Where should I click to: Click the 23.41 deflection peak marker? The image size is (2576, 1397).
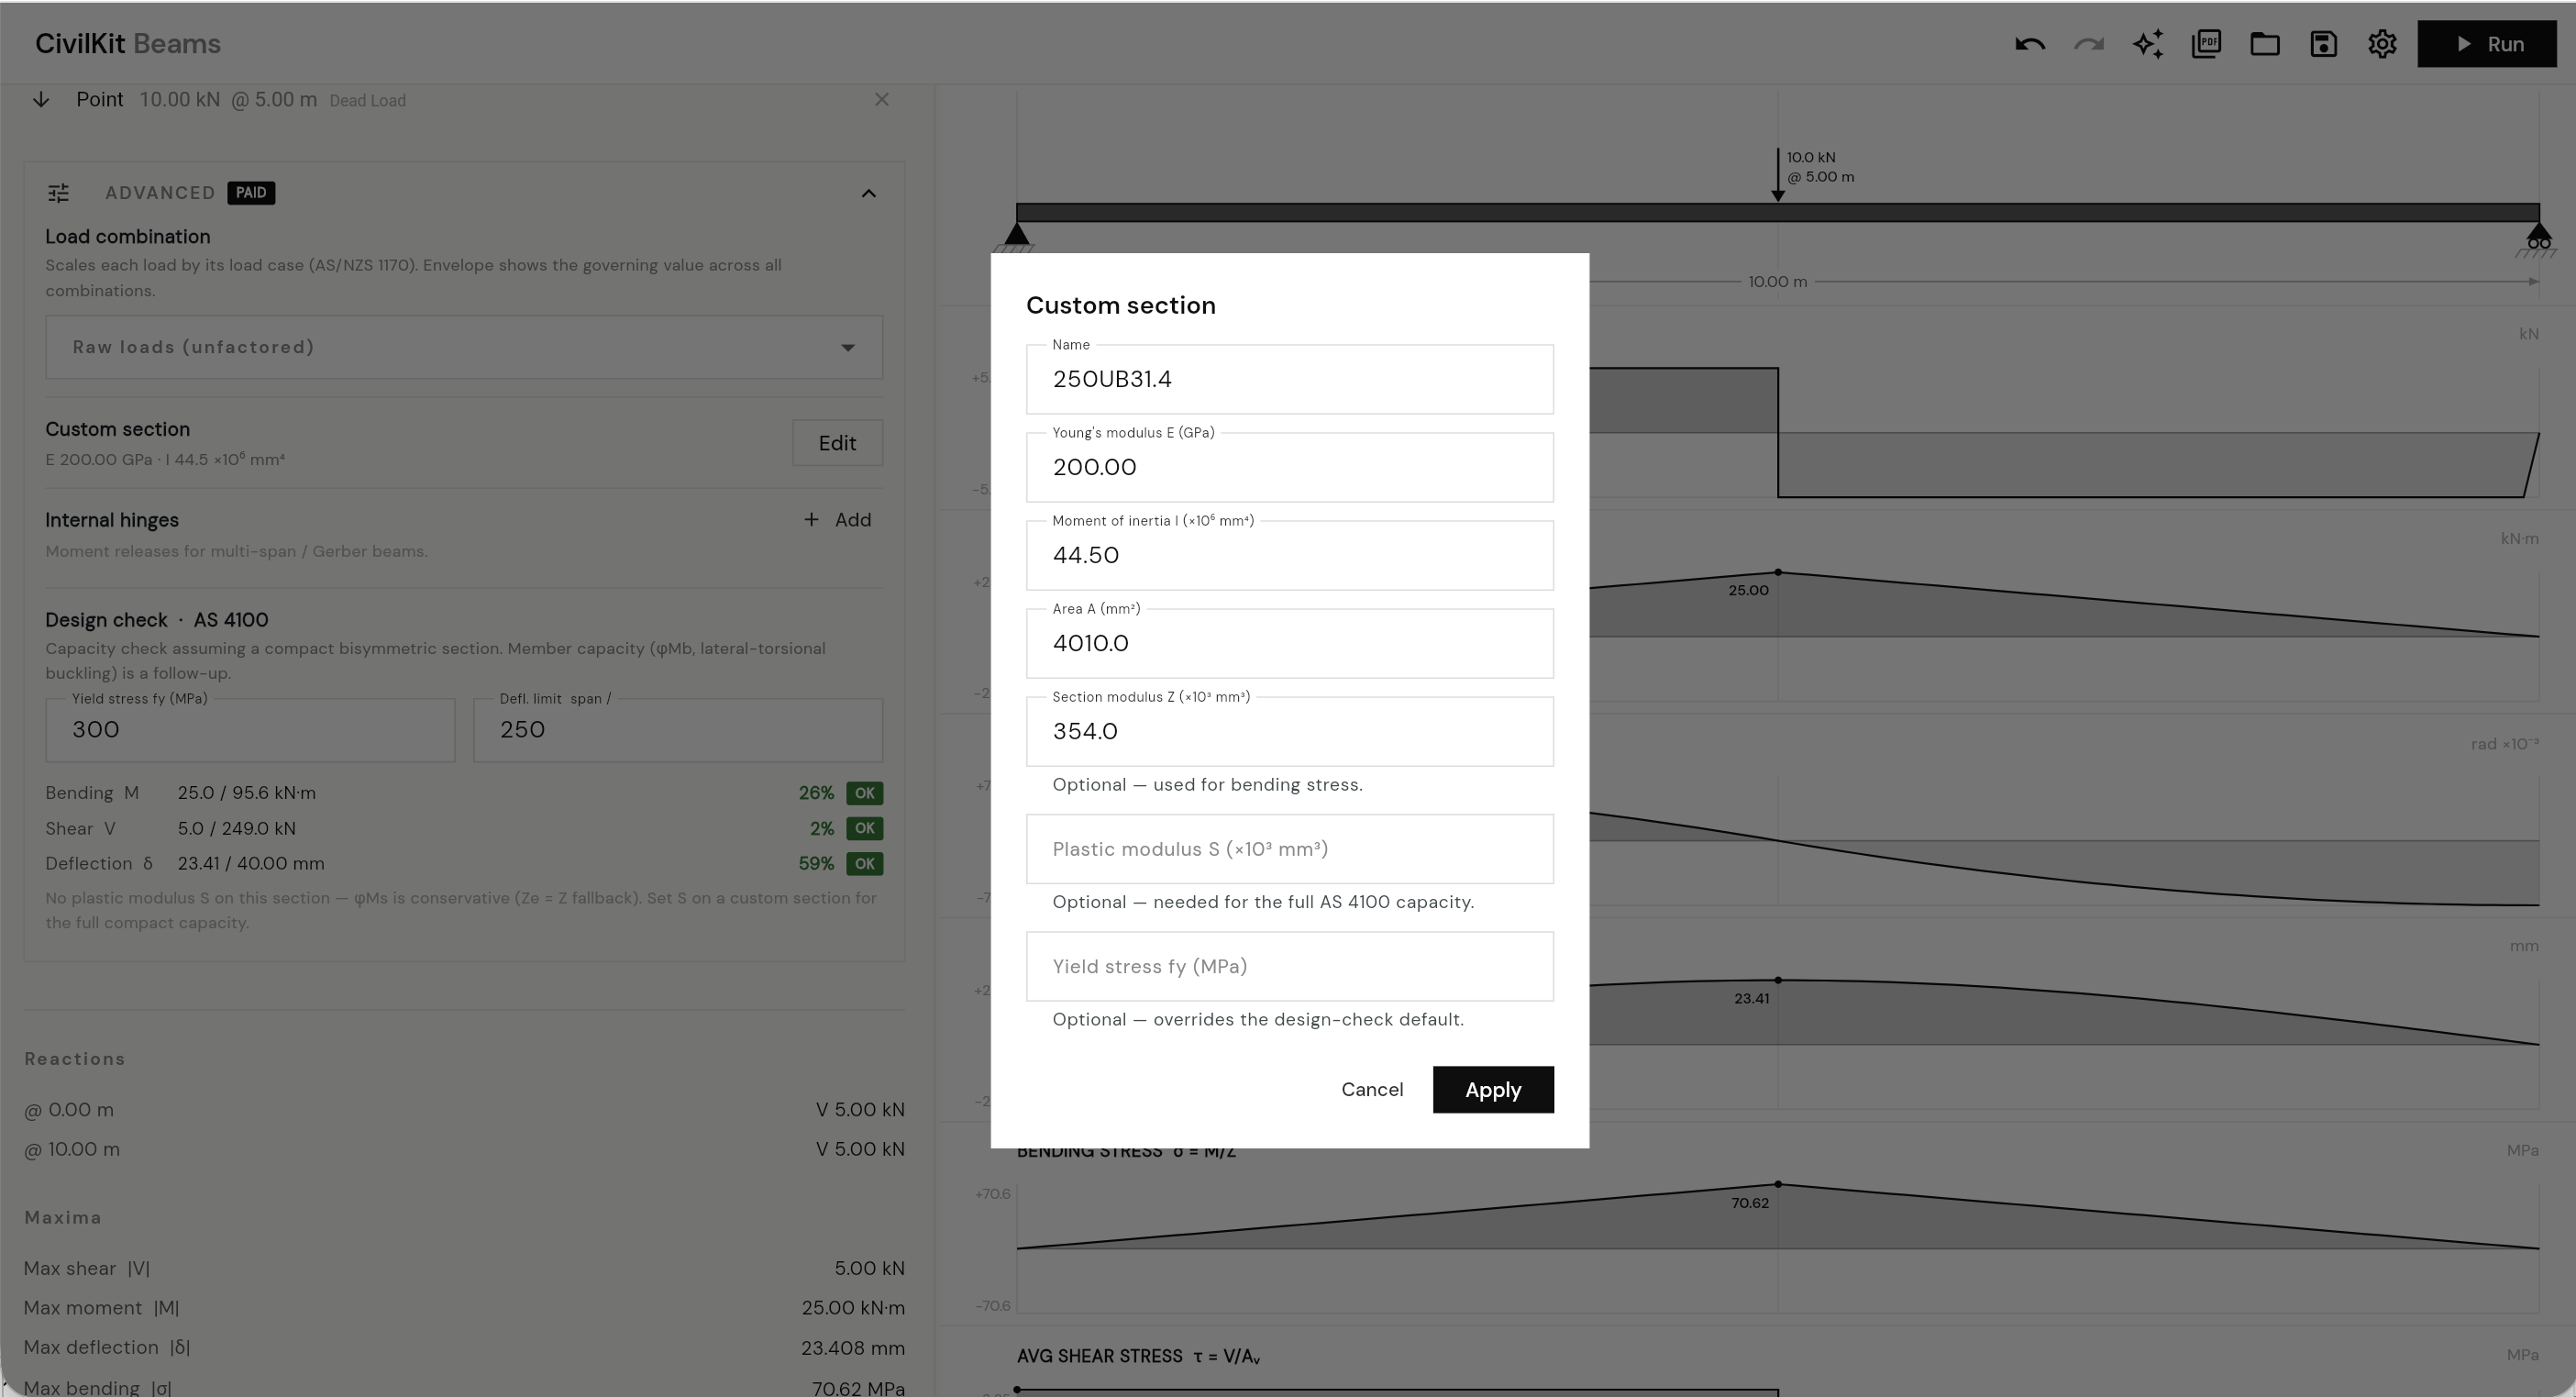1778,980
